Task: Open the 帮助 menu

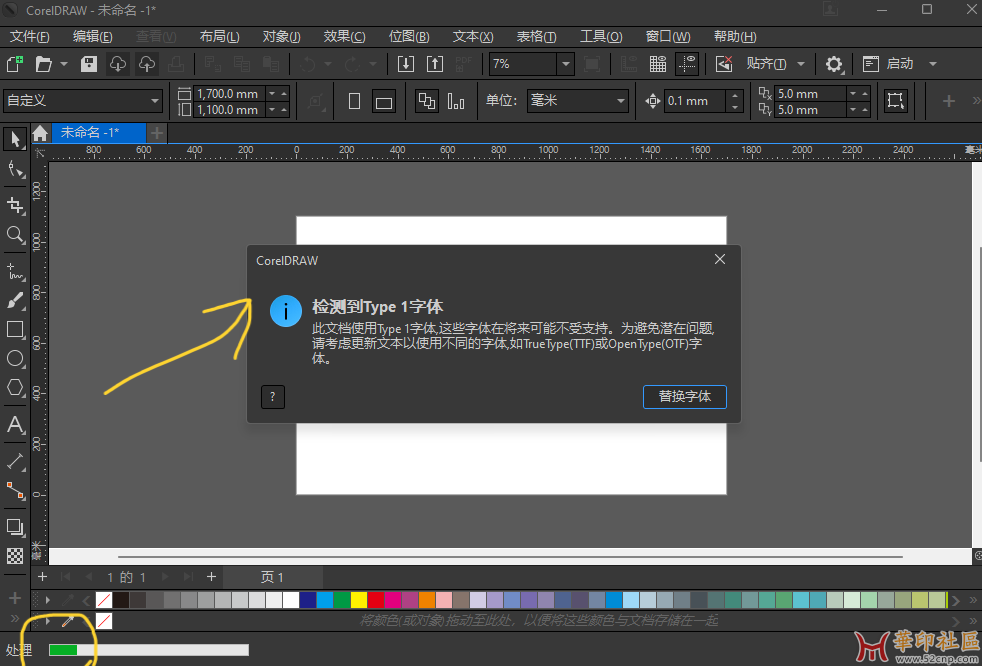Action: tap(735, 36)
